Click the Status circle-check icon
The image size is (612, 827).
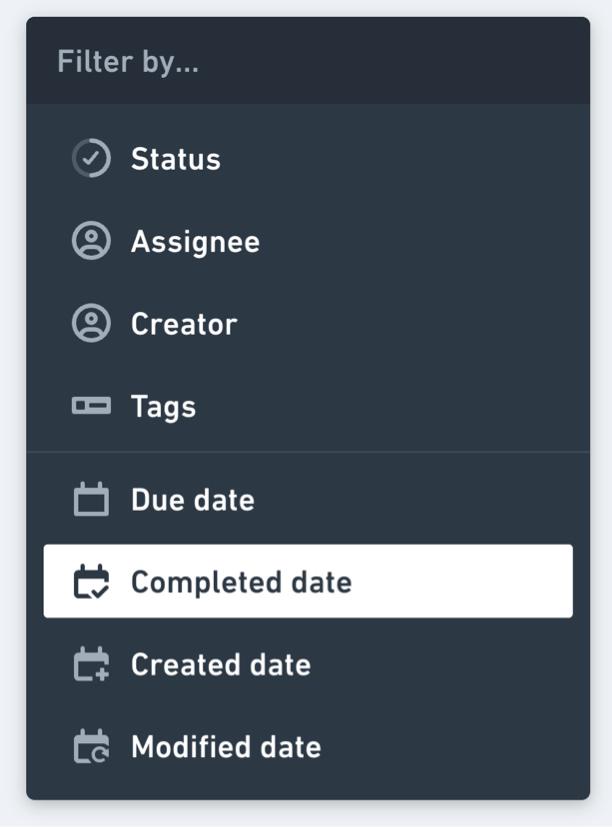[91, 159]
